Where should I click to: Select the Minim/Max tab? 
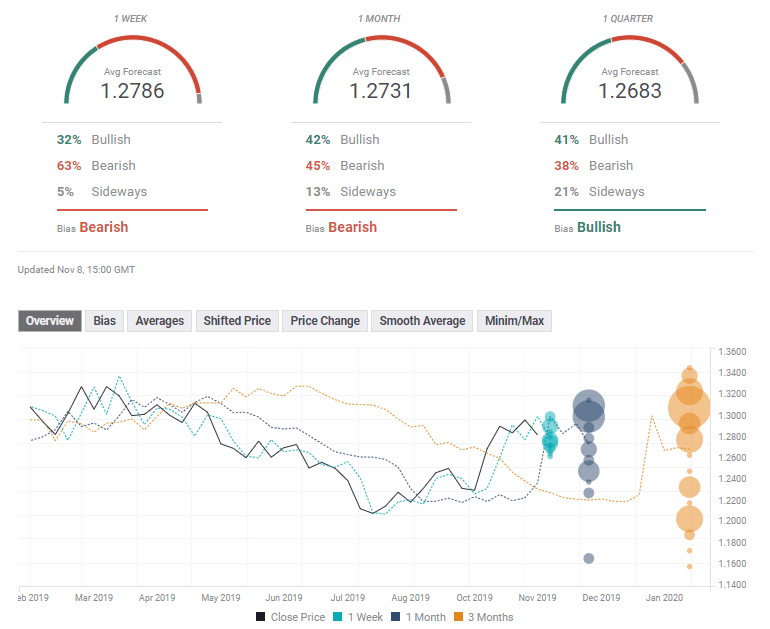pos(514,321)
